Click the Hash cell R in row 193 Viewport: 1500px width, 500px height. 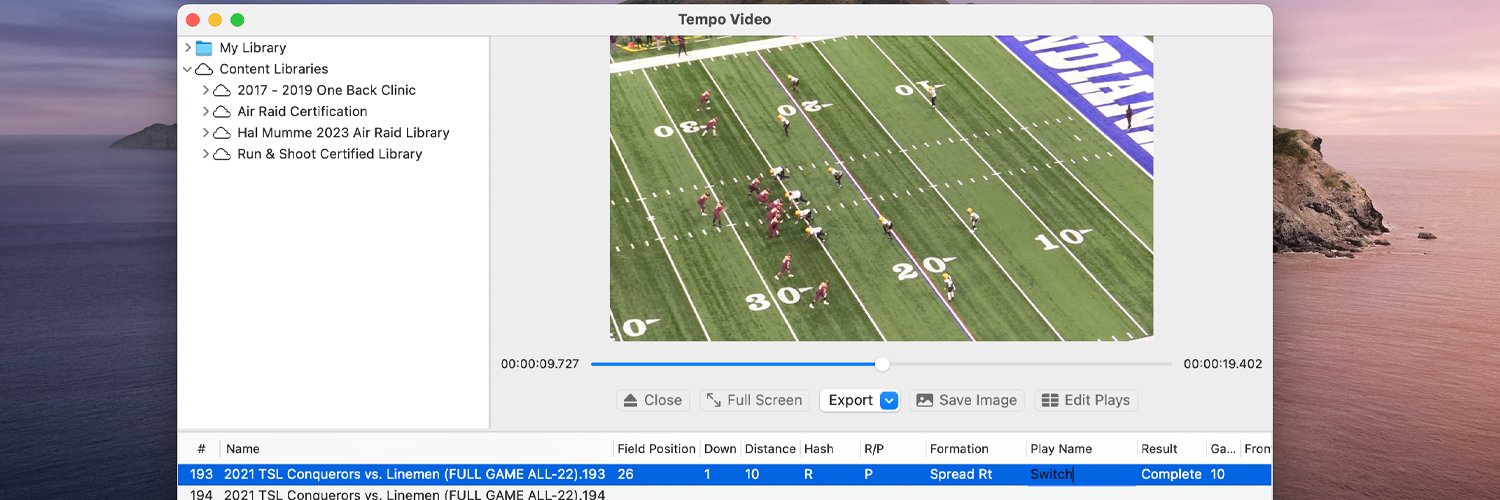tap(808, 475)
